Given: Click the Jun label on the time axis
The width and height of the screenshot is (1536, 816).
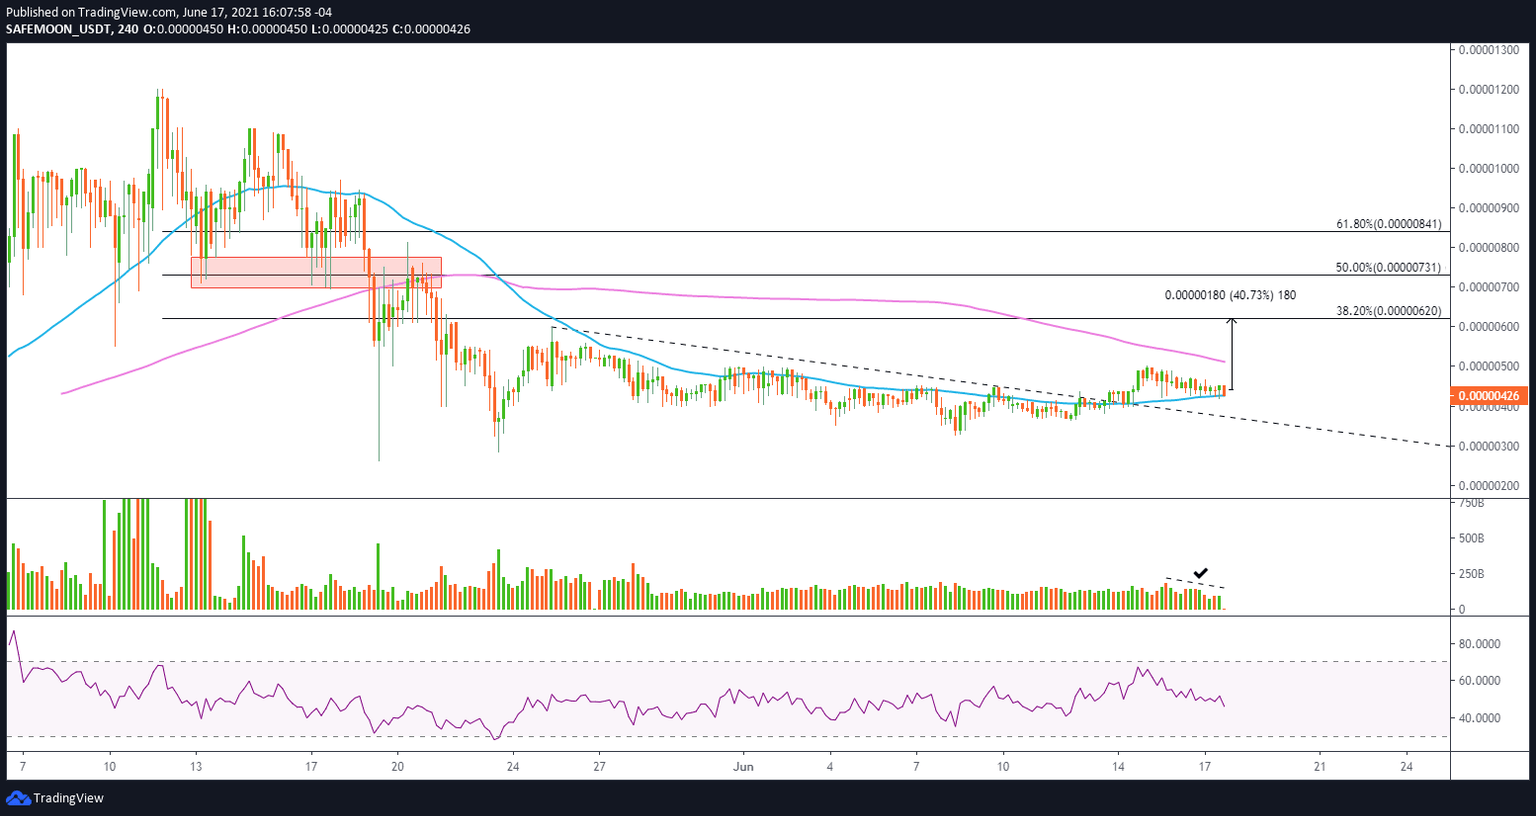Looking at the screenshot, I should coord(743,766).
